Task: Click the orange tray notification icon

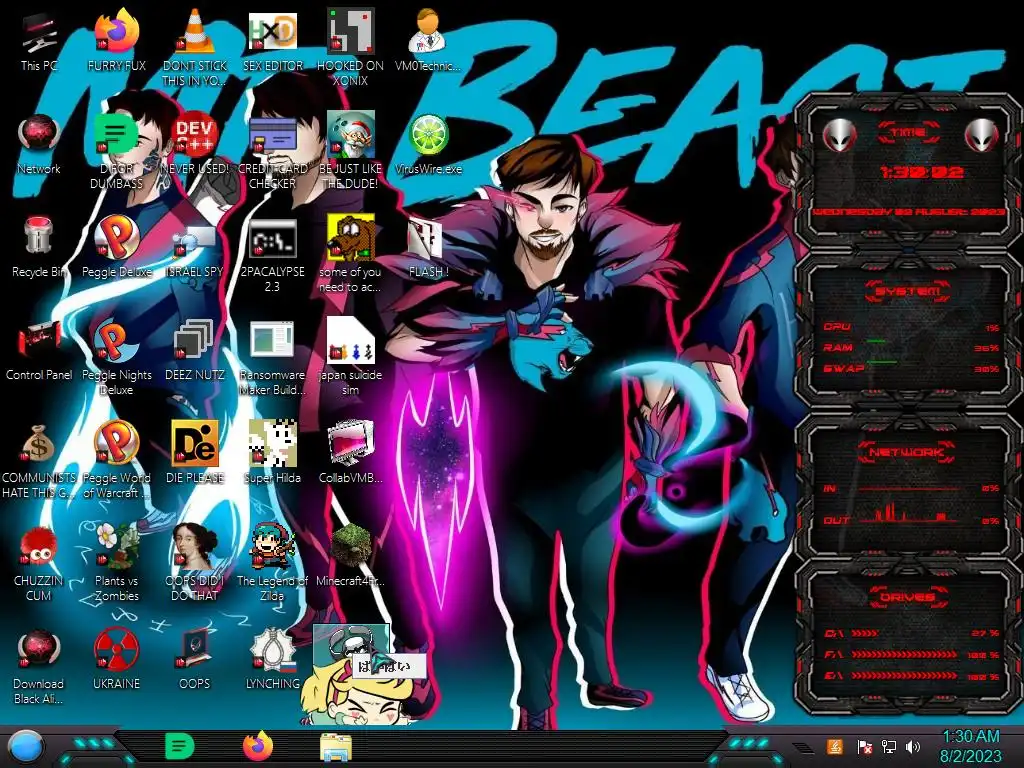Action: point(835,746)
